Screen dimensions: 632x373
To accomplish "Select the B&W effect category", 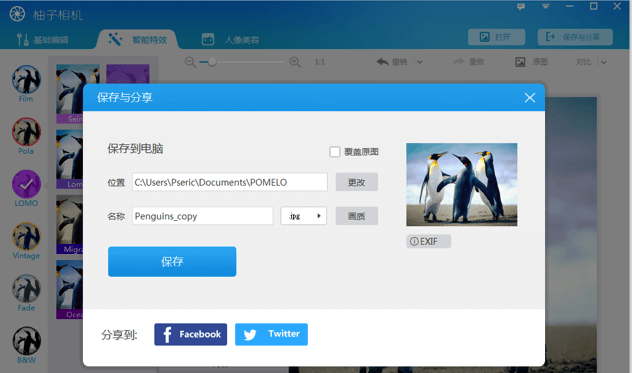I will click(26, 346).
